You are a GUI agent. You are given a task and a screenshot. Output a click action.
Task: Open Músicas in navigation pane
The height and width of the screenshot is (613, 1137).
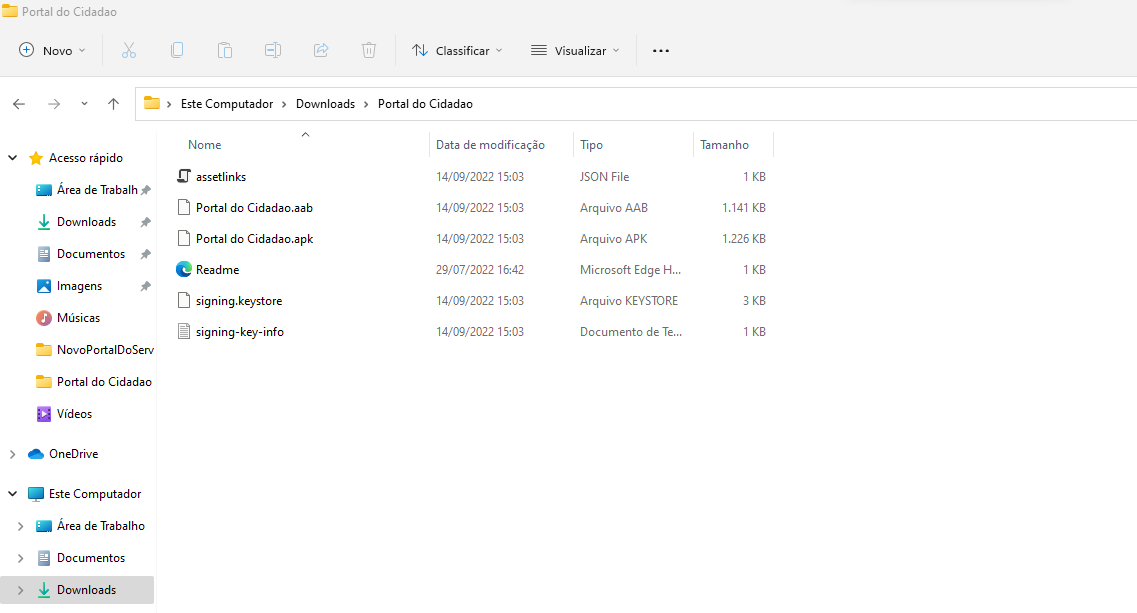78,318
